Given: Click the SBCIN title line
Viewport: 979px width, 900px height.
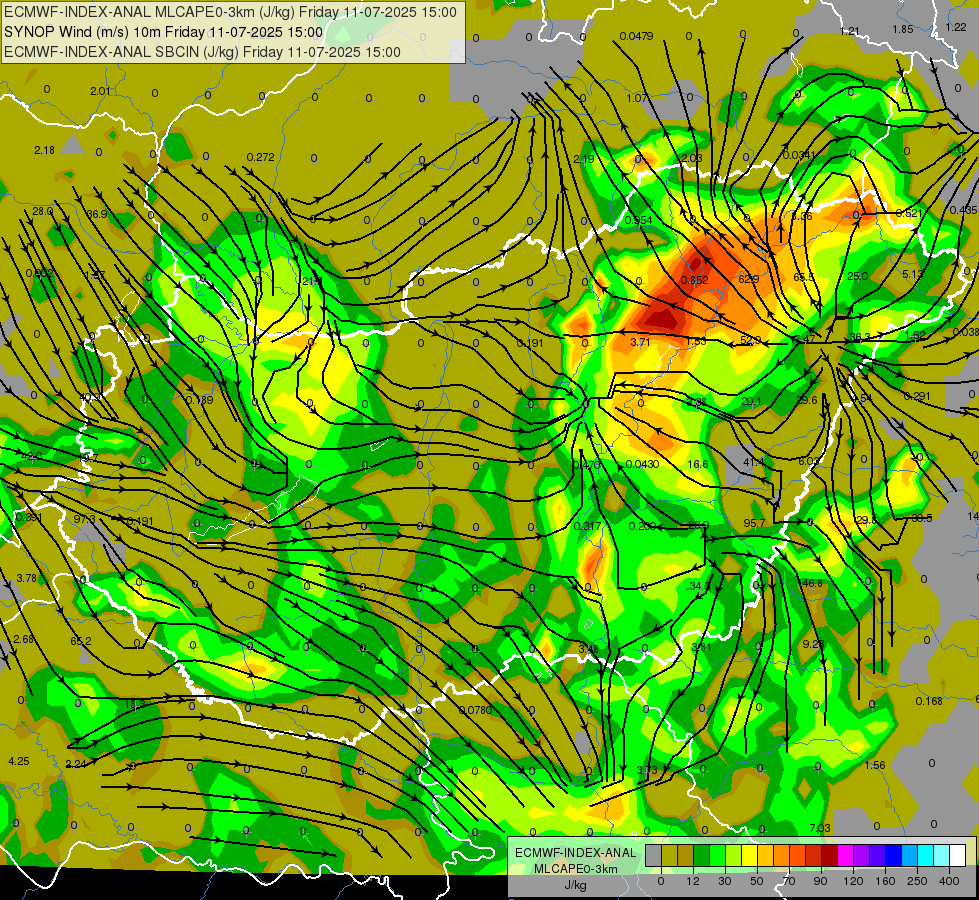Looking at the screenshot, I should click(x=202, y=52).
